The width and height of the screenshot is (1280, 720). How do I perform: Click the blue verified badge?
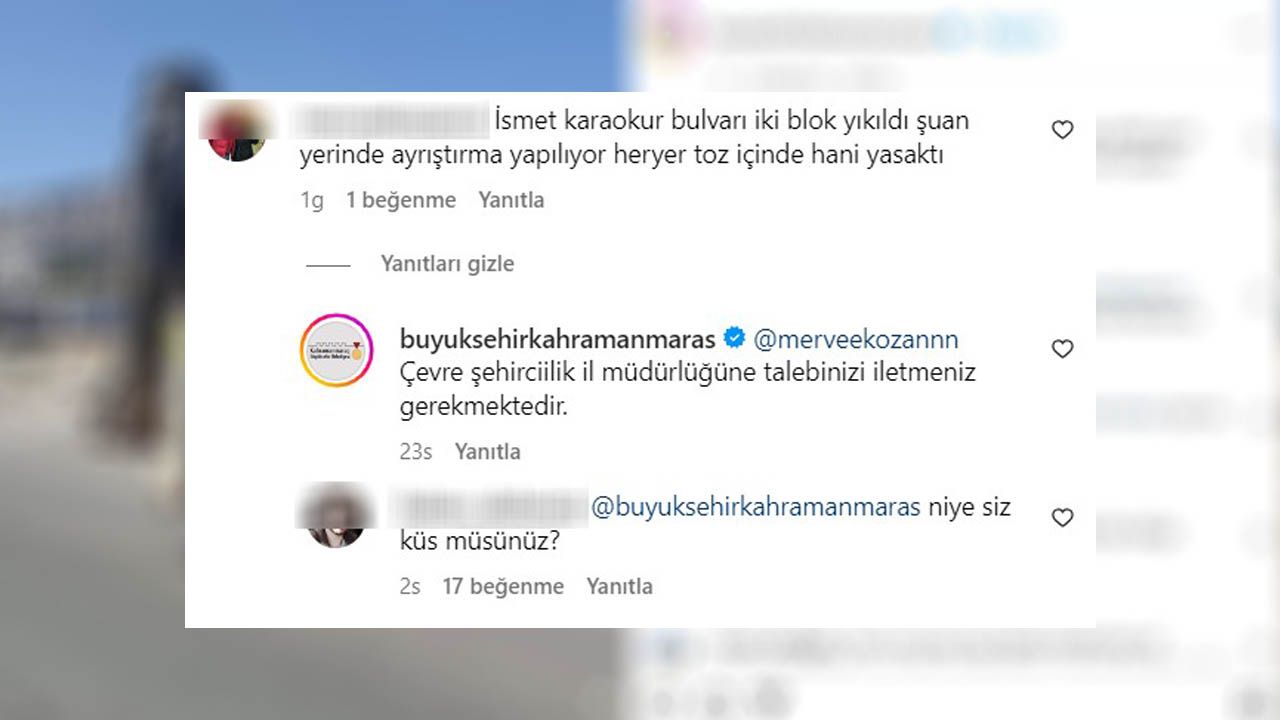point(734,338)
